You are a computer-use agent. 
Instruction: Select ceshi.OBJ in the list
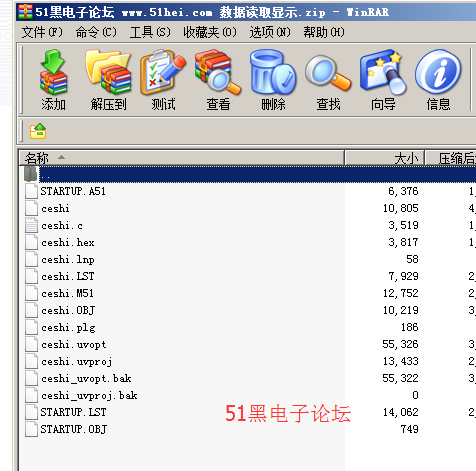click(68, 310)
